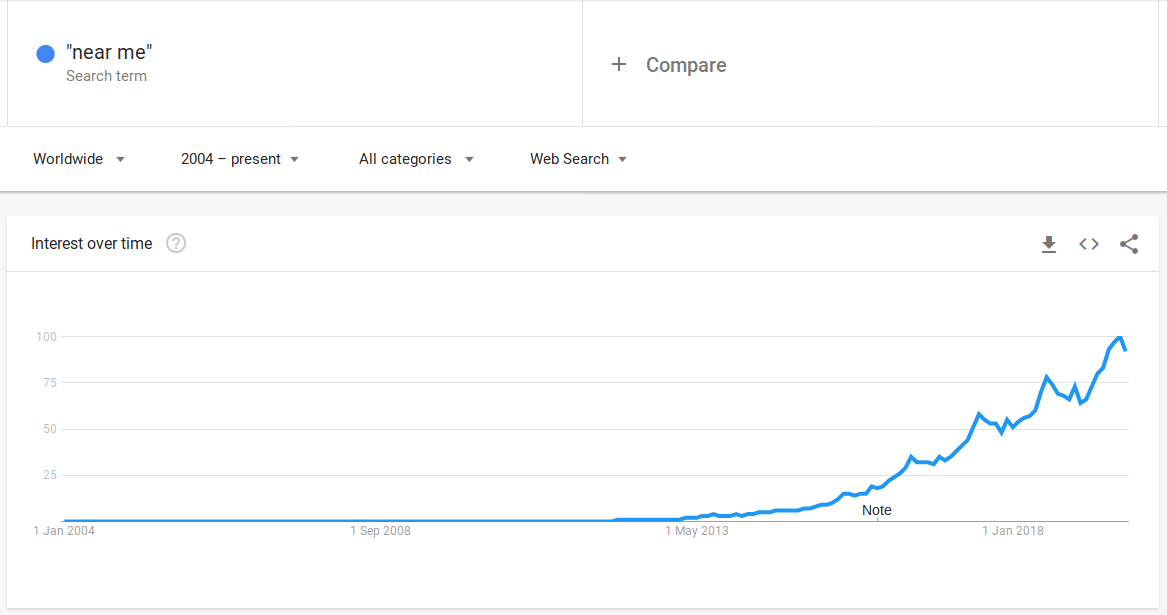1167x615 pixels.
Task: Click the Compare button to add a term
Action: (686, 65)
